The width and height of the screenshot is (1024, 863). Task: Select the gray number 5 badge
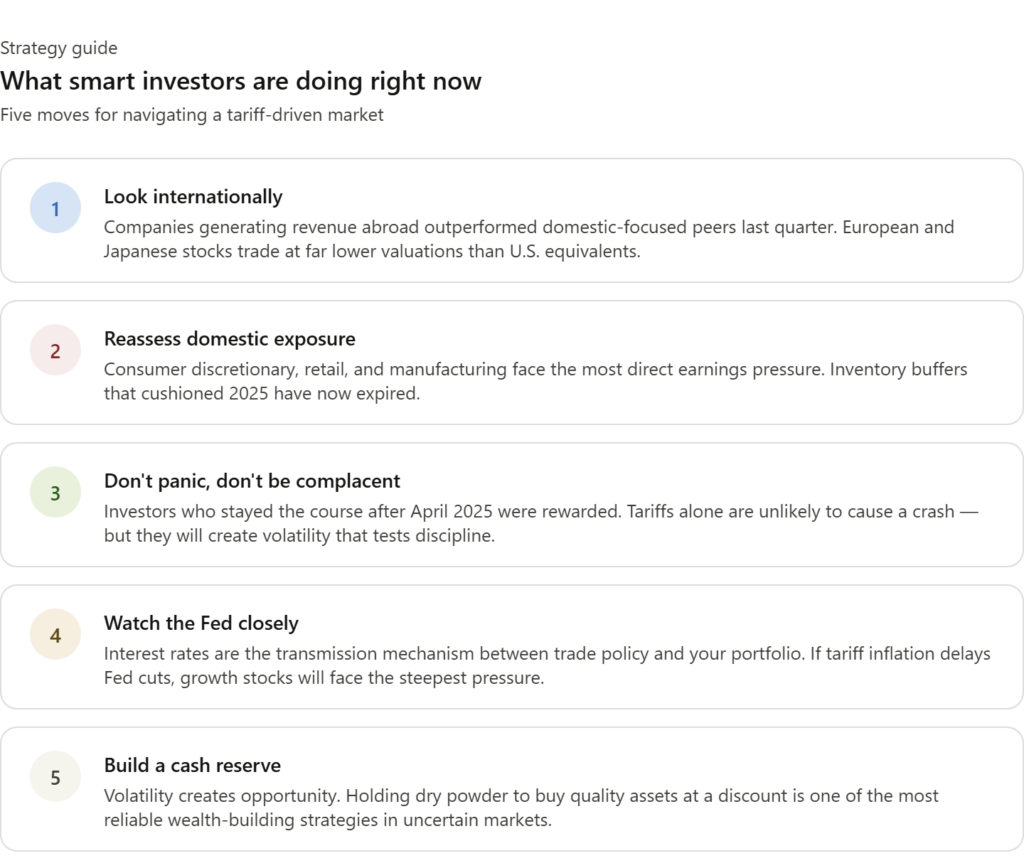[55, 777]
